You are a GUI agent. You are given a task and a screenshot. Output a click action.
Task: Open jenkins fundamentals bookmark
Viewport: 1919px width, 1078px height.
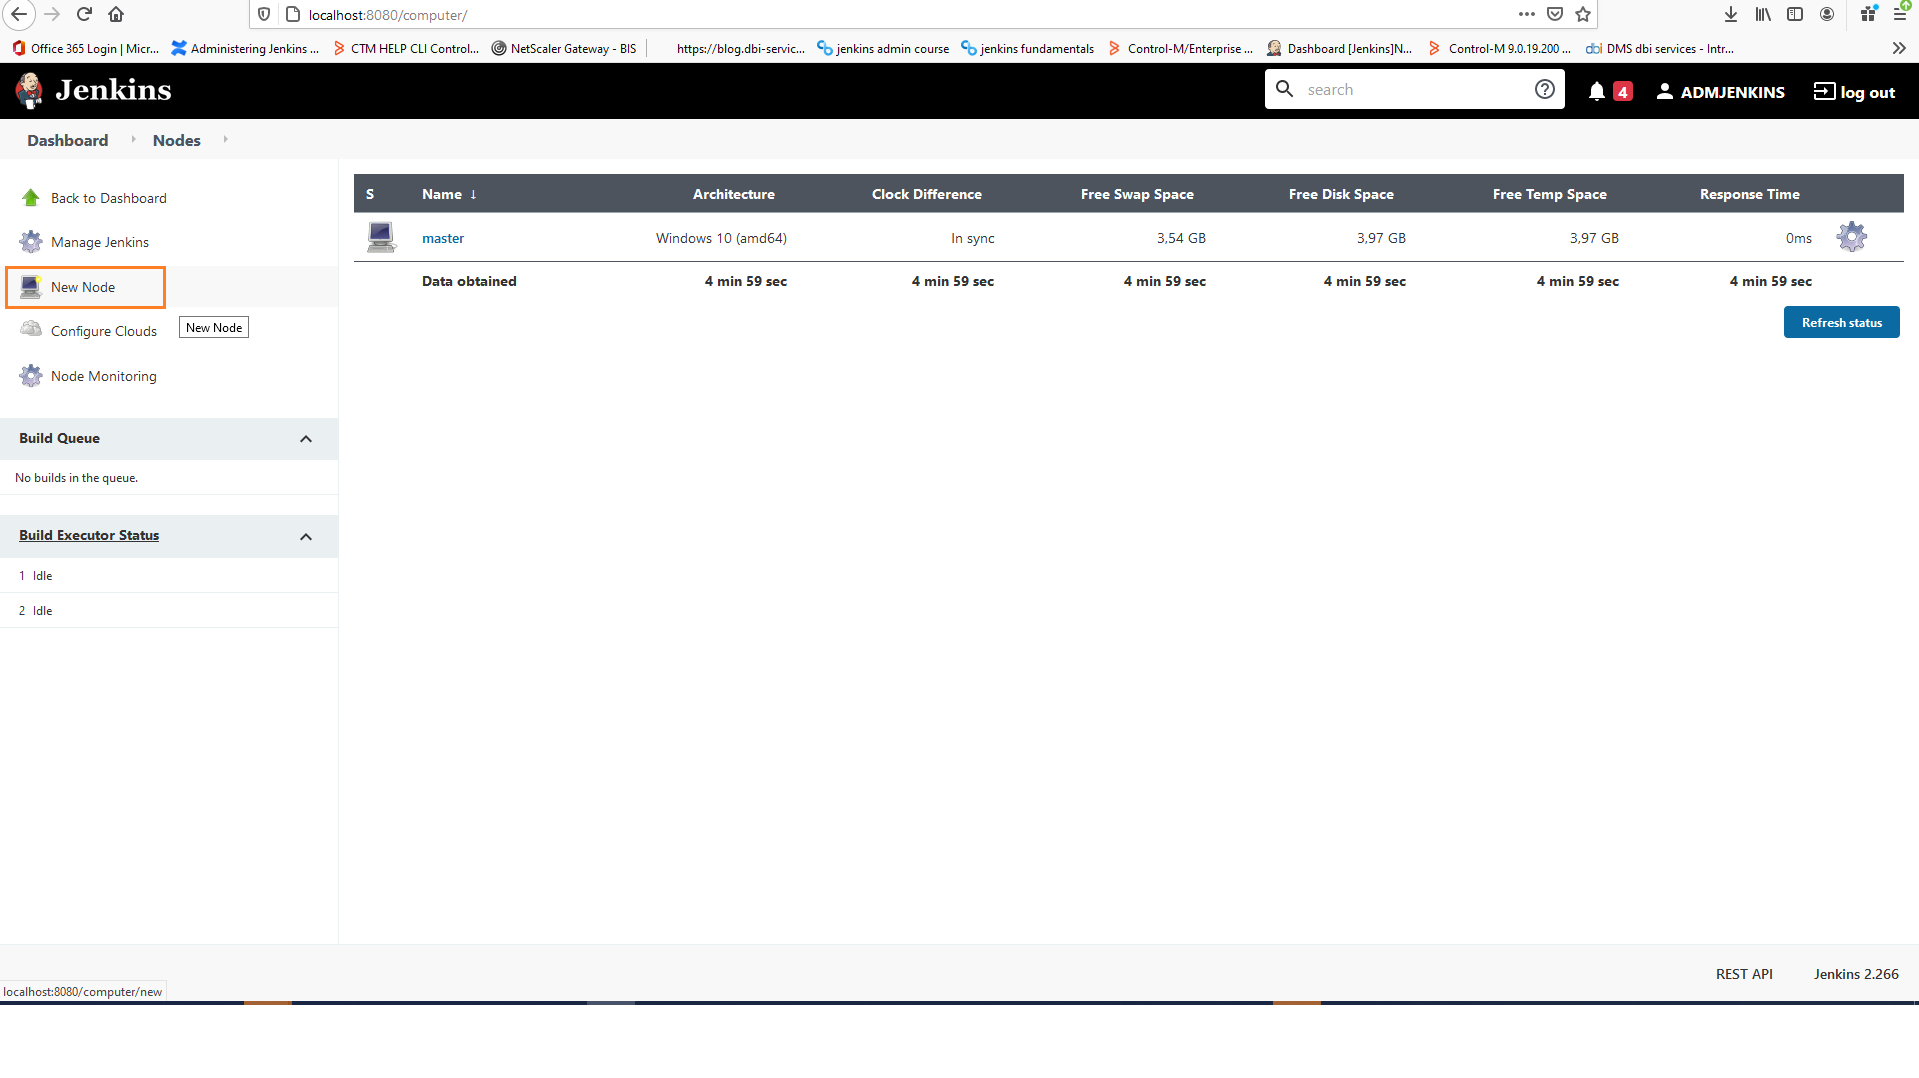[1027, 48]
